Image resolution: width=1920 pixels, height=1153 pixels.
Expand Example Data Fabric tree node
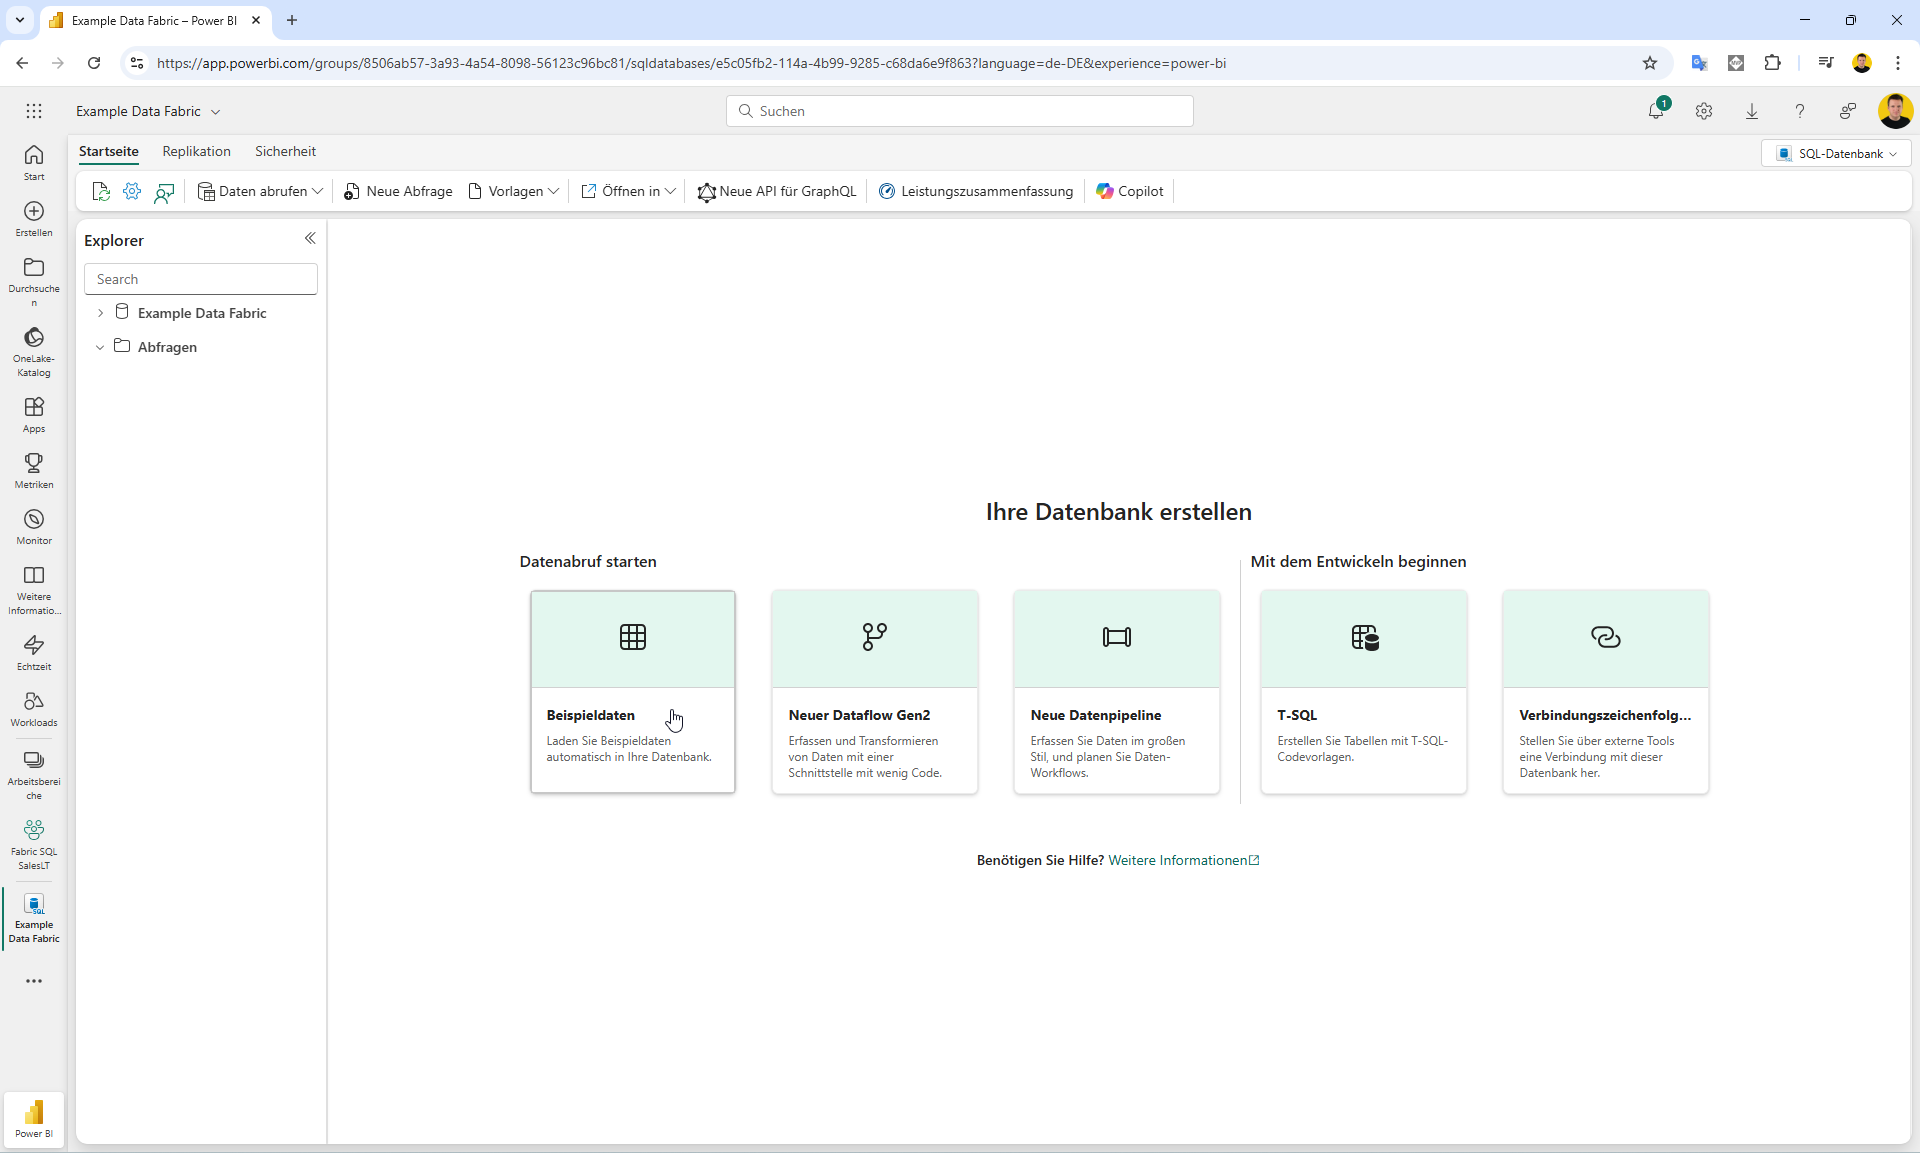pos(100,313)
